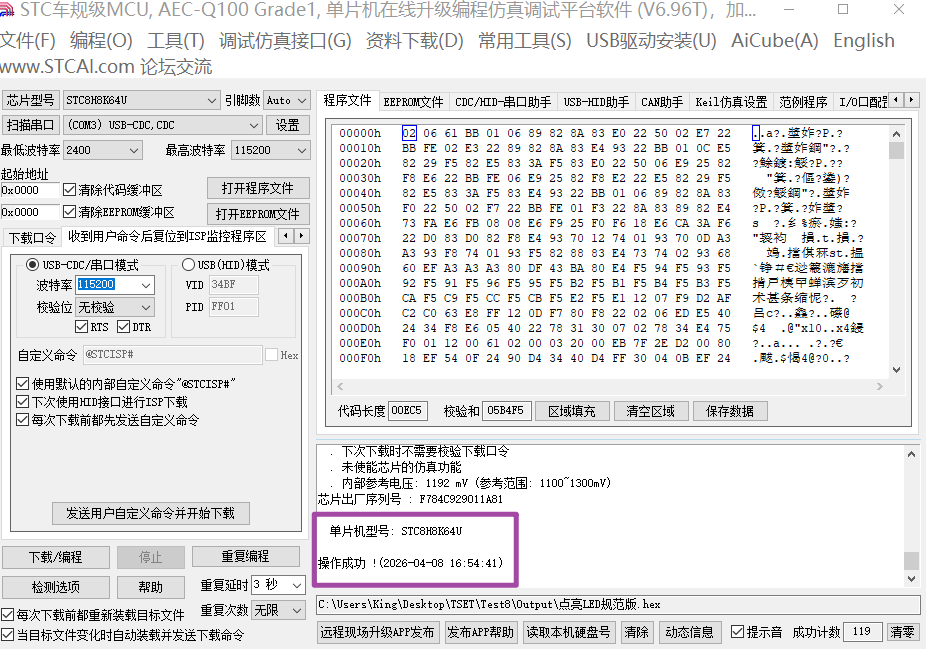Open the 常用工具(S) menu

click(524, 41)
